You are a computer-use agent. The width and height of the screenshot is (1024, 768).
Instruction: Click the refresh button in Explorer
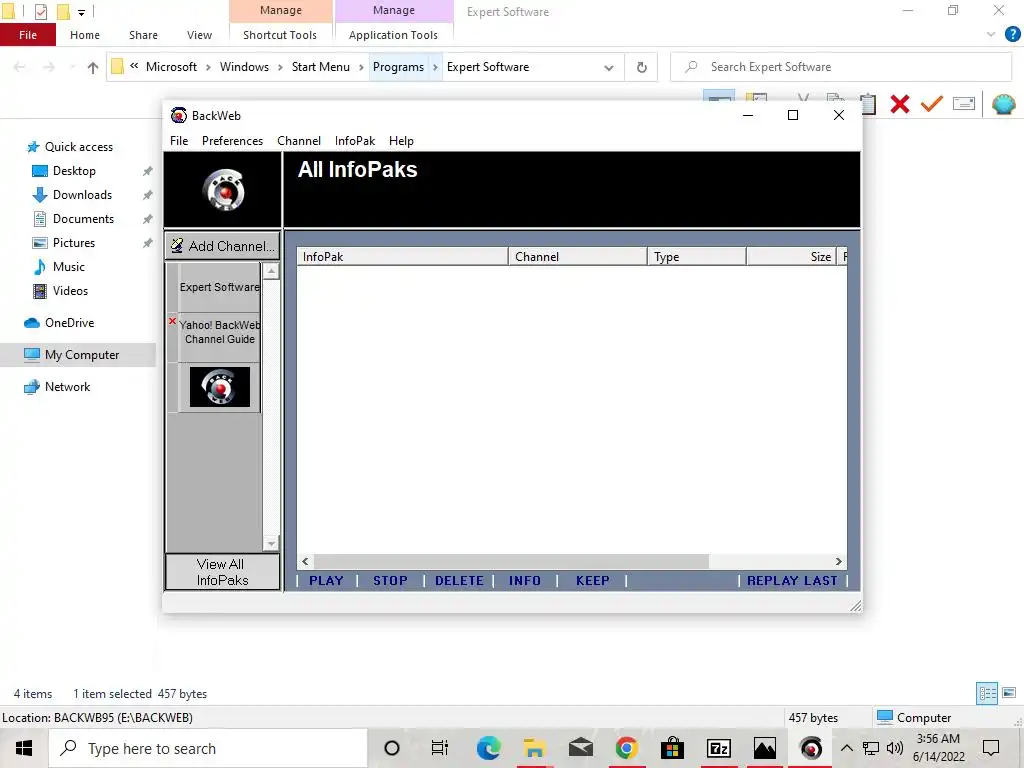(x=641, y=67)
